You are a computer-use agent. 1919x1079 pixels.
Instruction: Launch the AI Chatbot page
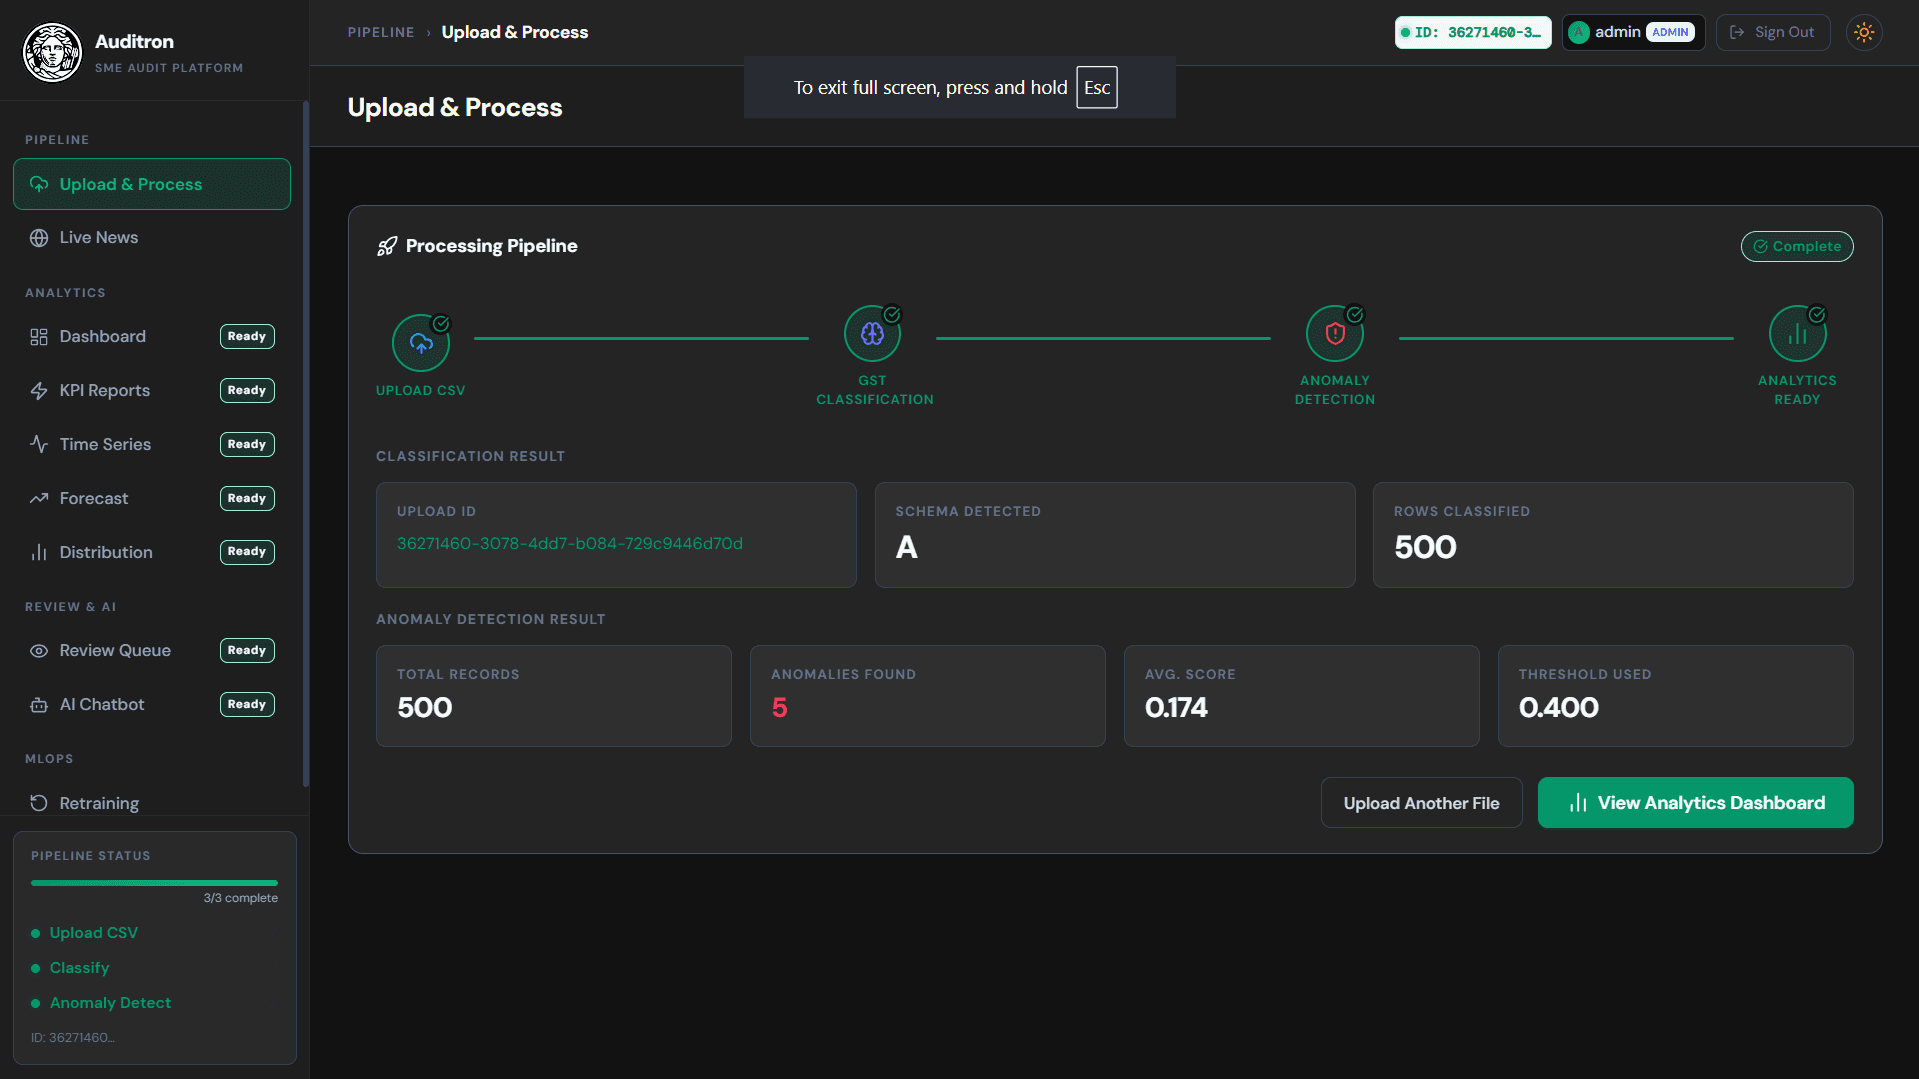152,705
